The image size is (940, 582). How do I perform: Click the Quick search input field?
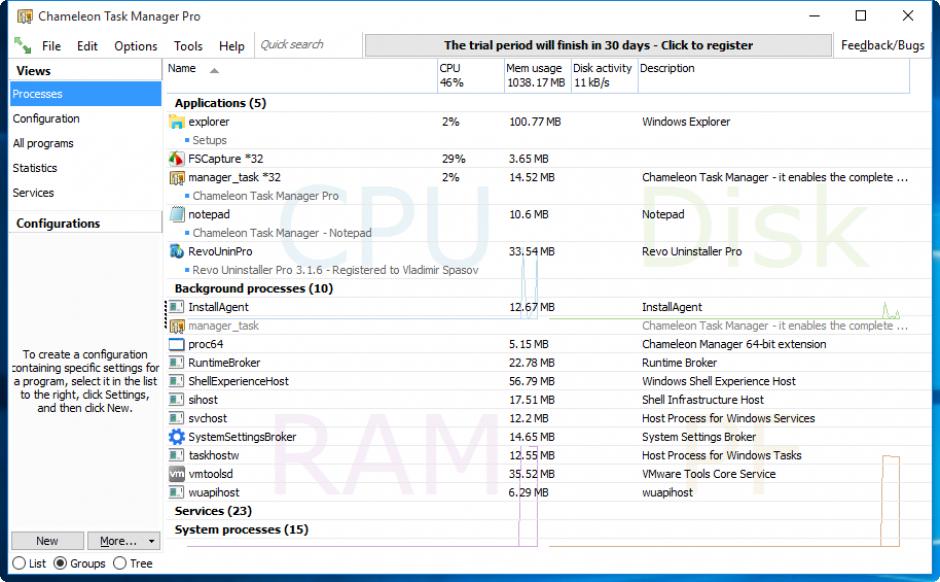309,45
